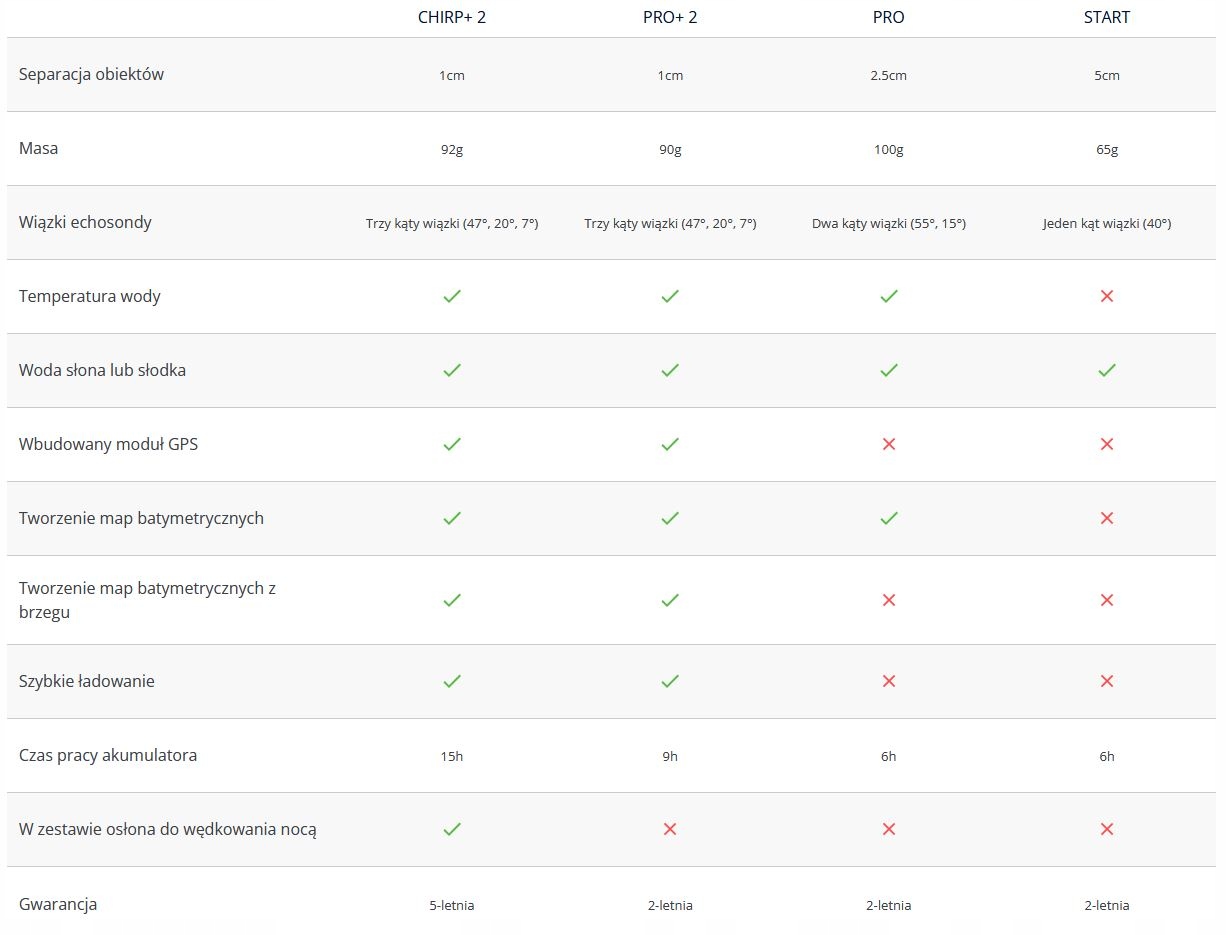Click the Gwarancja row label
Image resolution: width=1227 pixels, height=935 pixels.
[58, 904]
